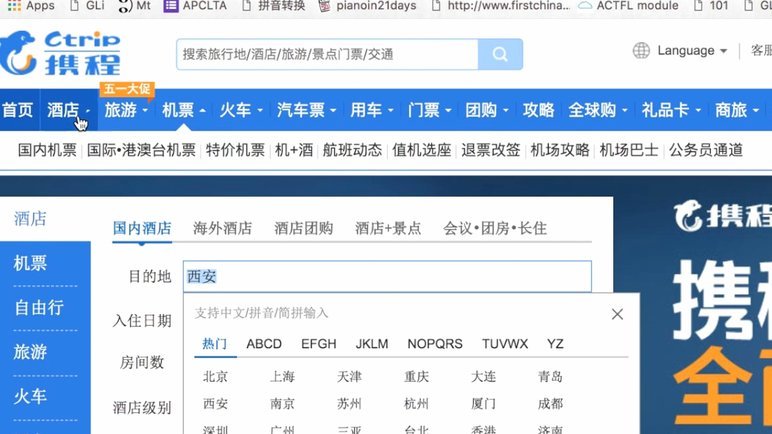
Task: Choose 上海 from hot cities
Action: [282, 377]
